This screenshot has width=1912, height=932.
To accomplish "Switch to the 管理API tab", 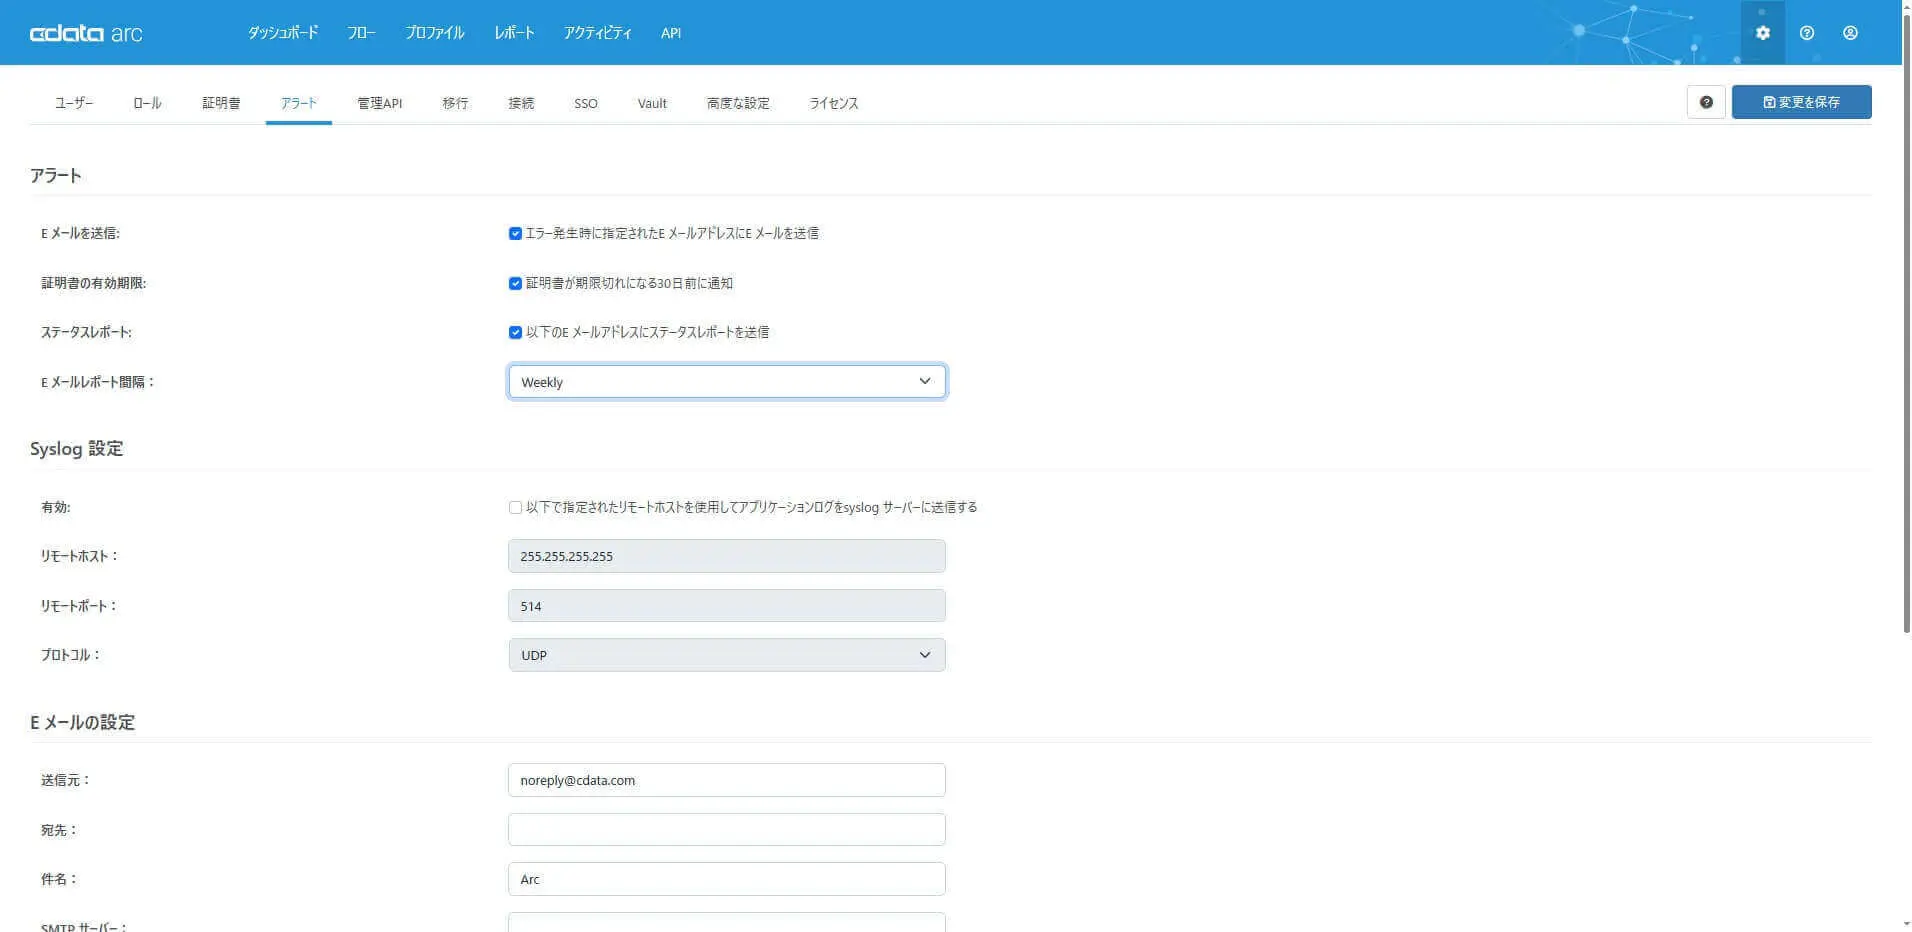I will tap(379, 103).
